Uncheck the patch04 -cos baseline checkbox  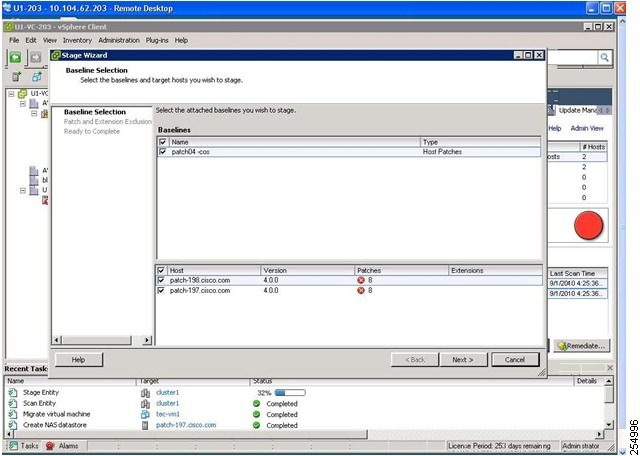(x=163, y=152)
